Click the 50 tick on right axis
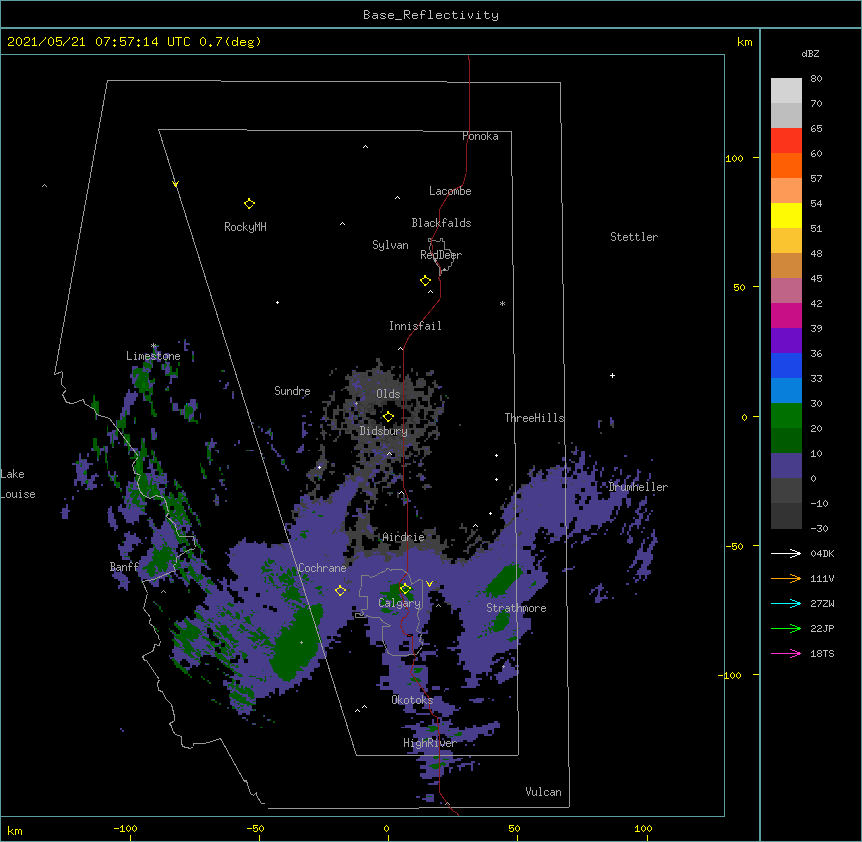 click(x=739, y=287)
